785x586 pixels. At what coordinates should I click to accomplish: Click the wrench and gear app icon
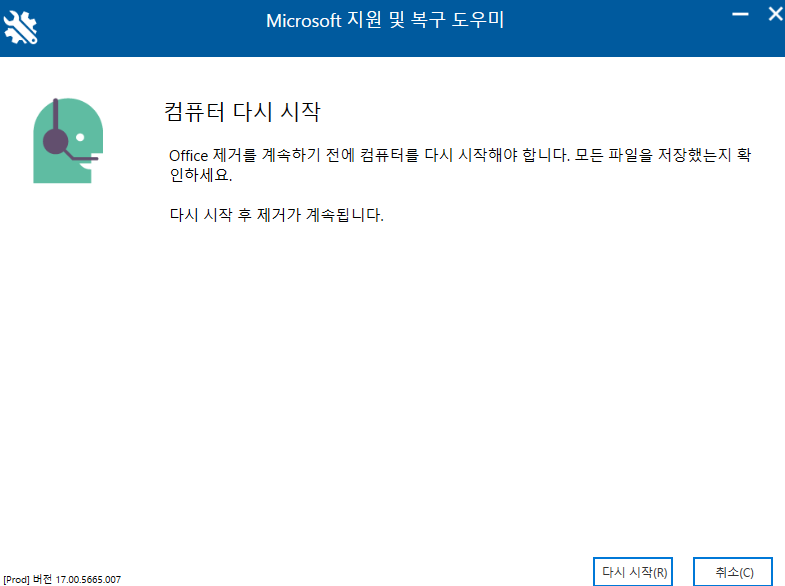[x=21, y=28]
